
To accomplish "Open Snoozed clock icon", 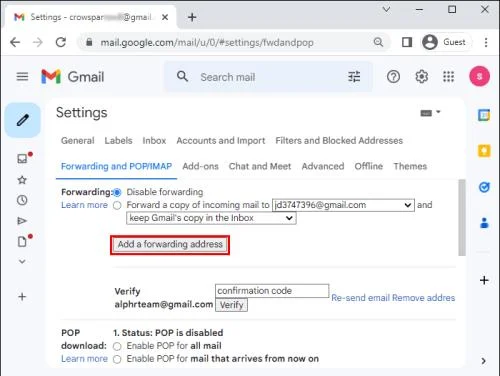I will point(22,200).
